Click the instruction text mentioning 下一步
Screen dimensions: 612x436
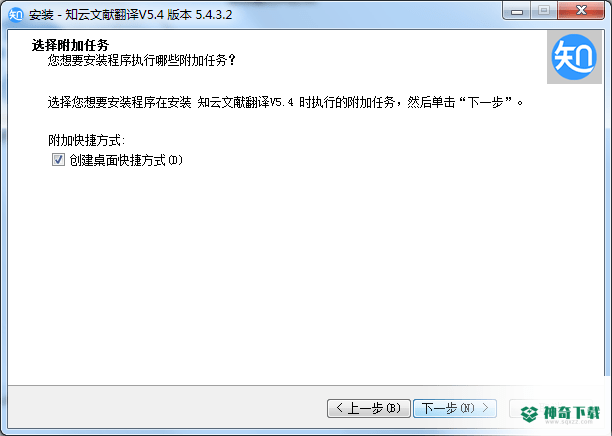(x=285, y=103)
